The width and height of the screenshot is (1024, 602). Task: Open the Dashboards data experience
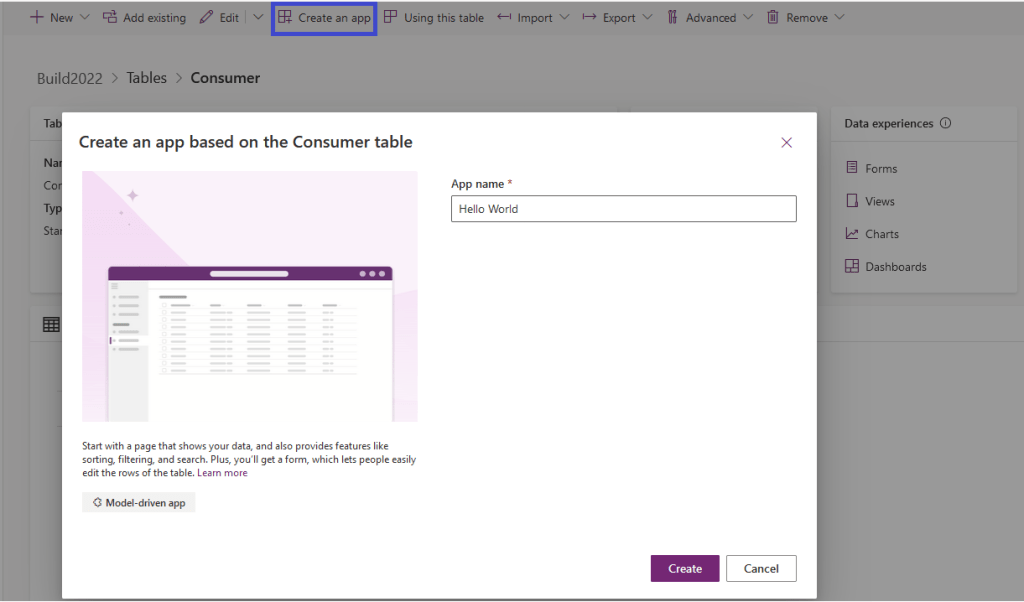point(895,267)
